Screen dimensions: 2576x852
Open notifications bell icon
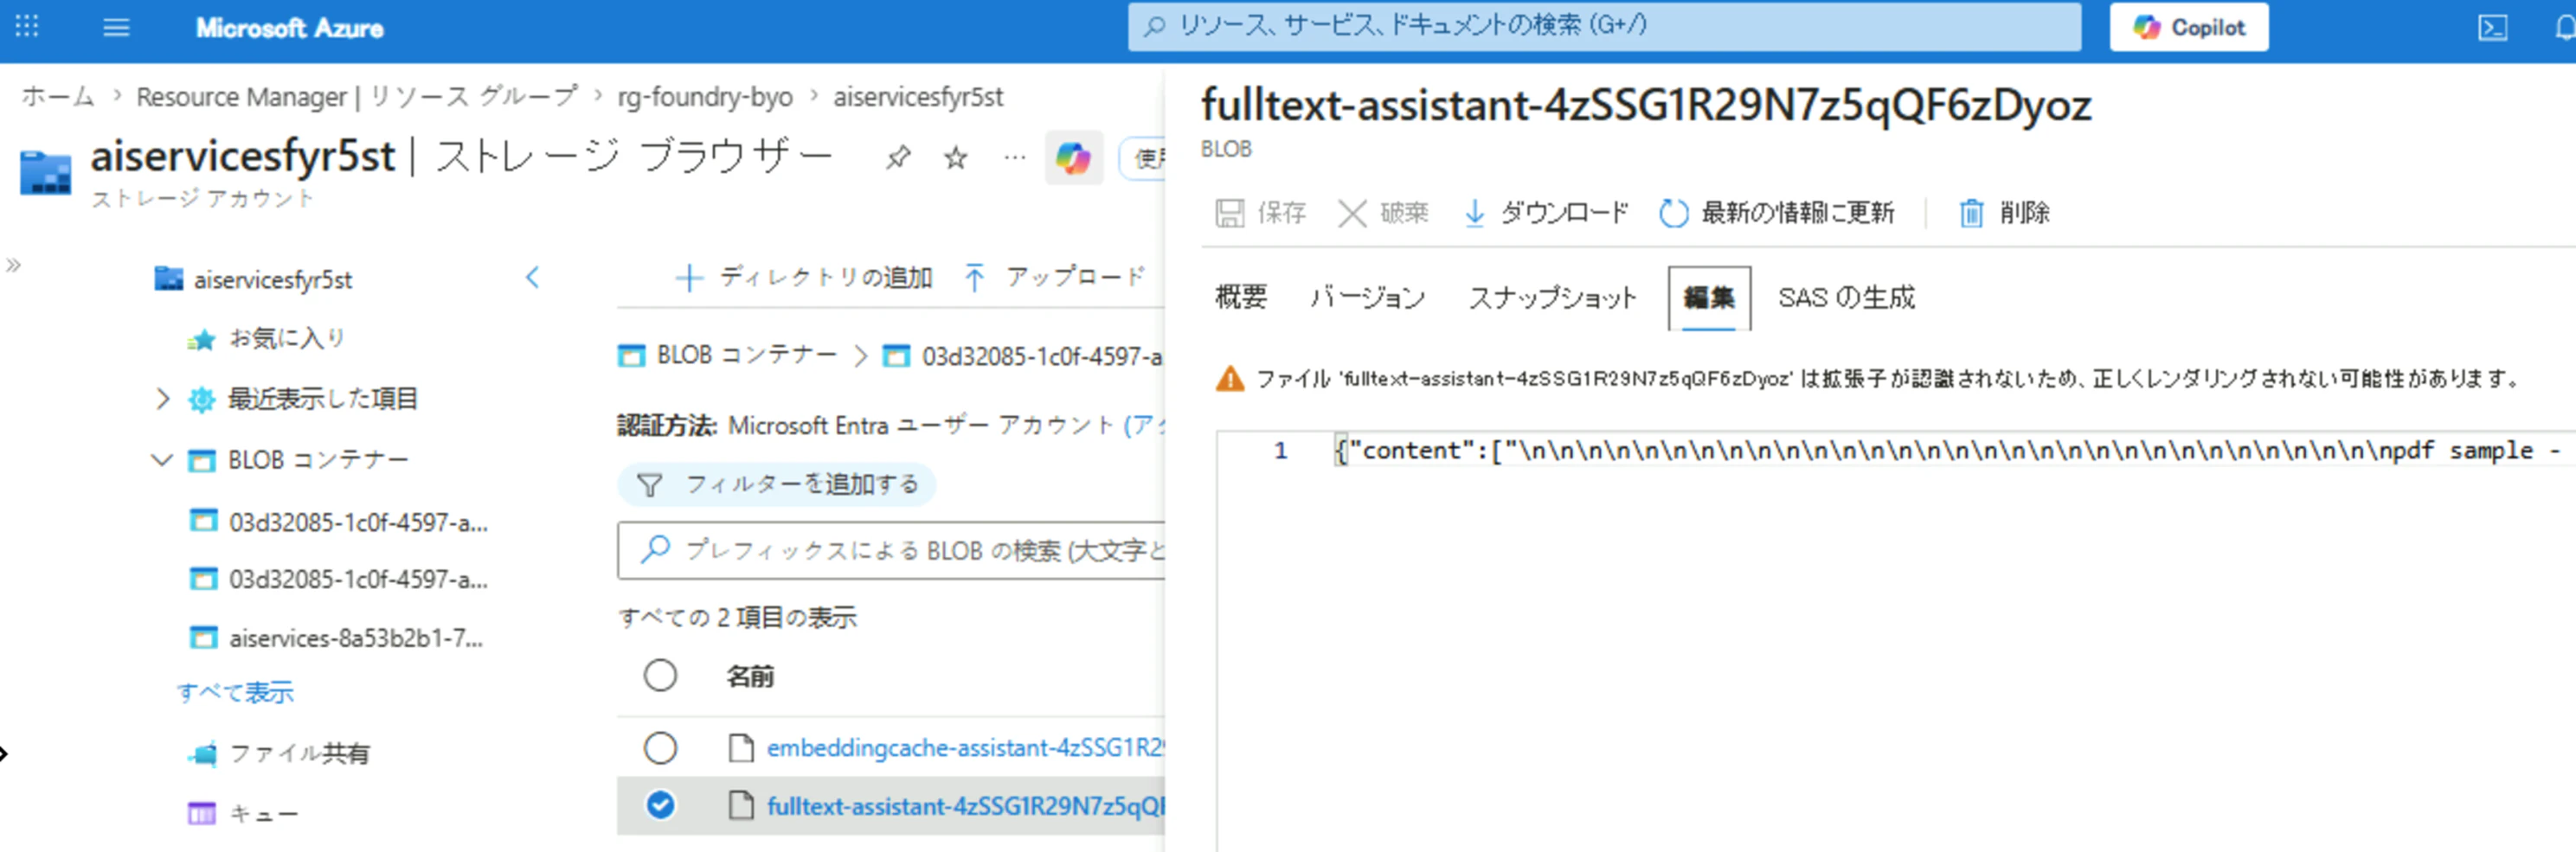click(2564, 27)
